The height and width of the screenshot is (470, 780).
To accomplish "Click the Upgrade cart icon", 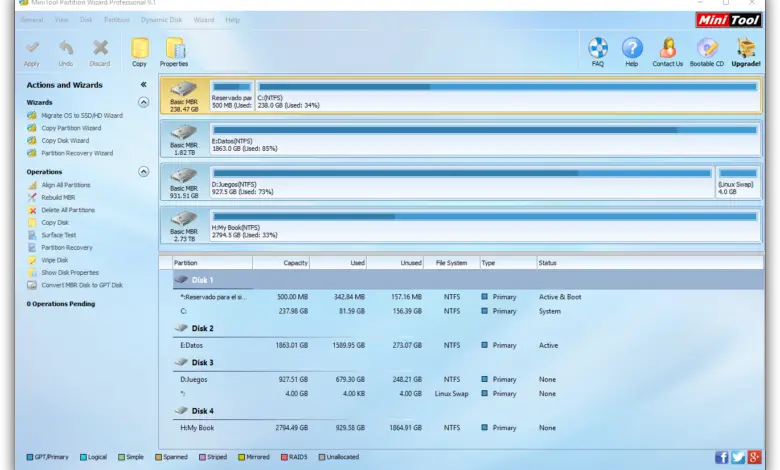I will tap(746, 48).
